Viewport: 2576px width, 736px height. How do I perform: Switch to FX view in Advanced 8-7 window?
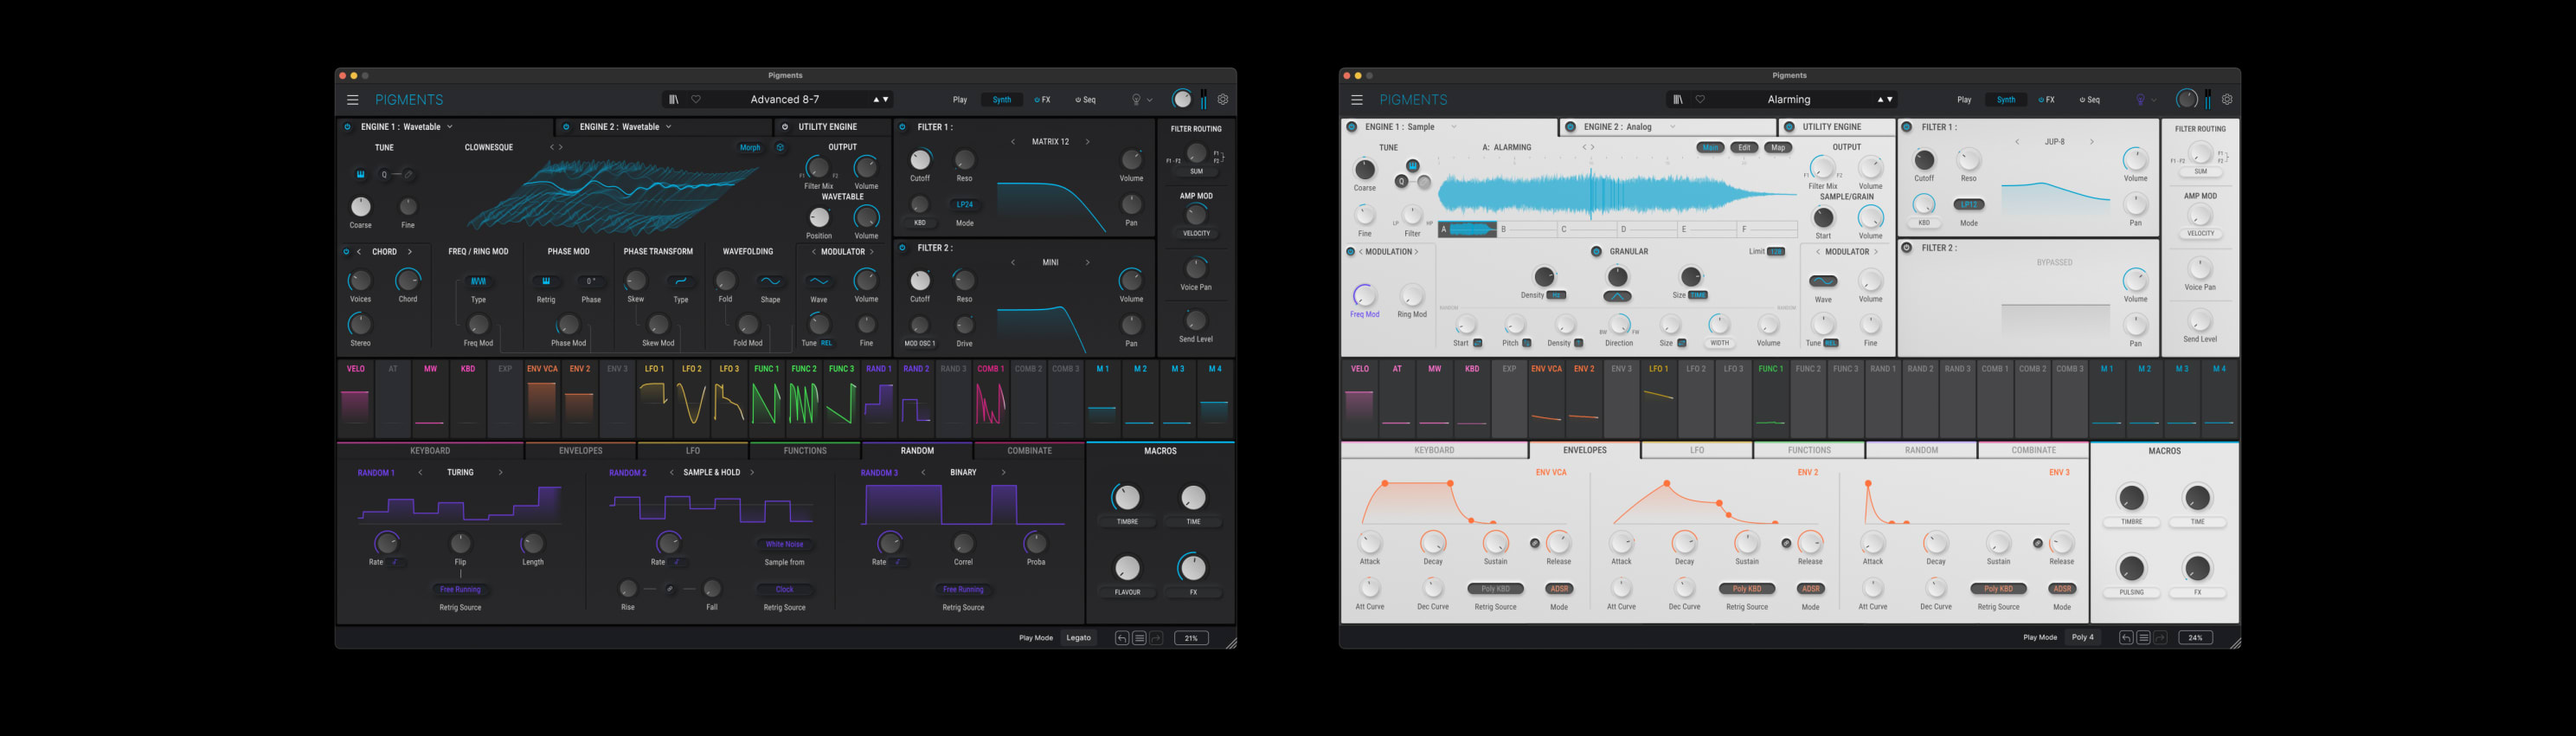point(1043,100)
